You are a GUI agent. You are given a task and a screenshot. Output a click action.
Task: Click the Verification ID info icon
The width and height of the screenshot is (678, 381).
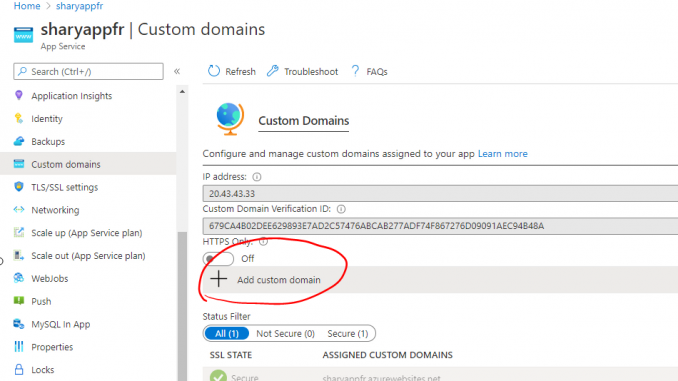click(x=341, y=209)
